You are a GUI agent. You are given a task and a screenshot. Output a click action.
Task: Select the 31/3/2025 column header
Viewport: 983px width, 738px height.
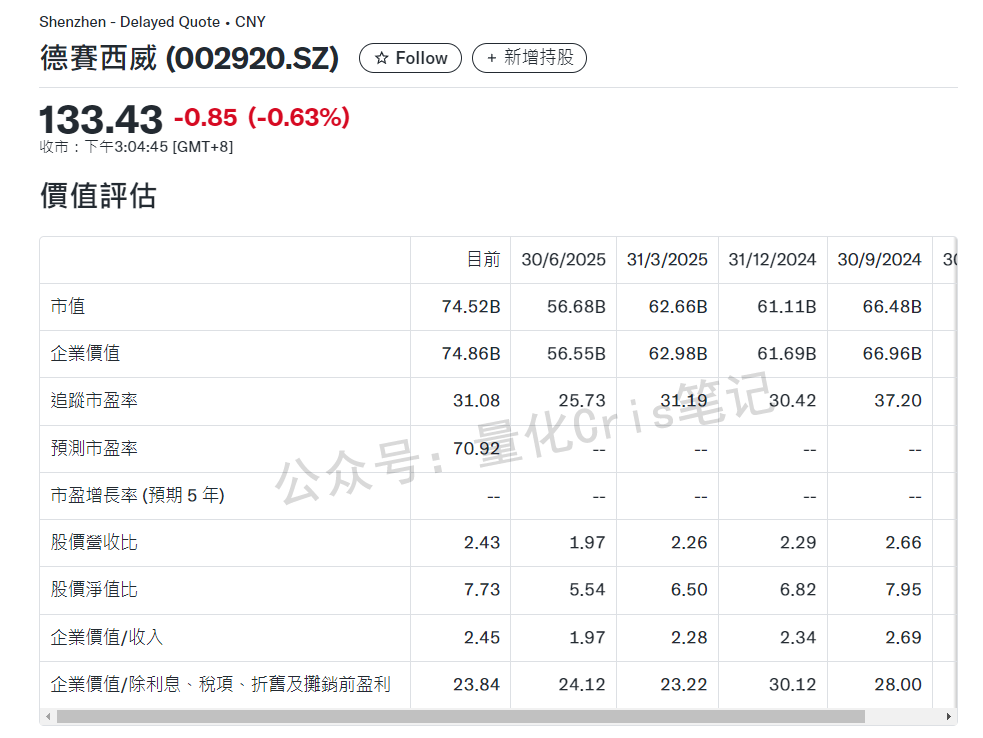click(667, 260)
